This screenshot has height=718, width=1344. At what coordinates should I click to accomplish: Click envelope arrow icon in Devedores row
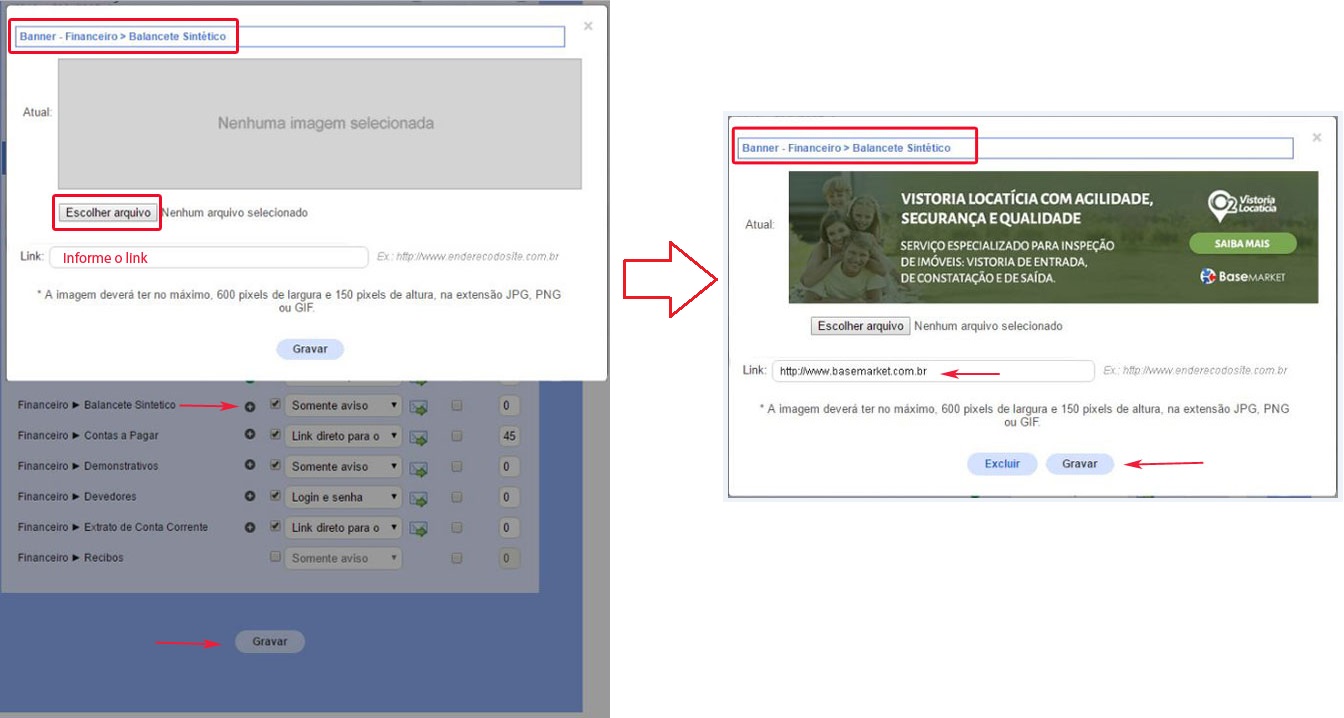tap(418, 498)
